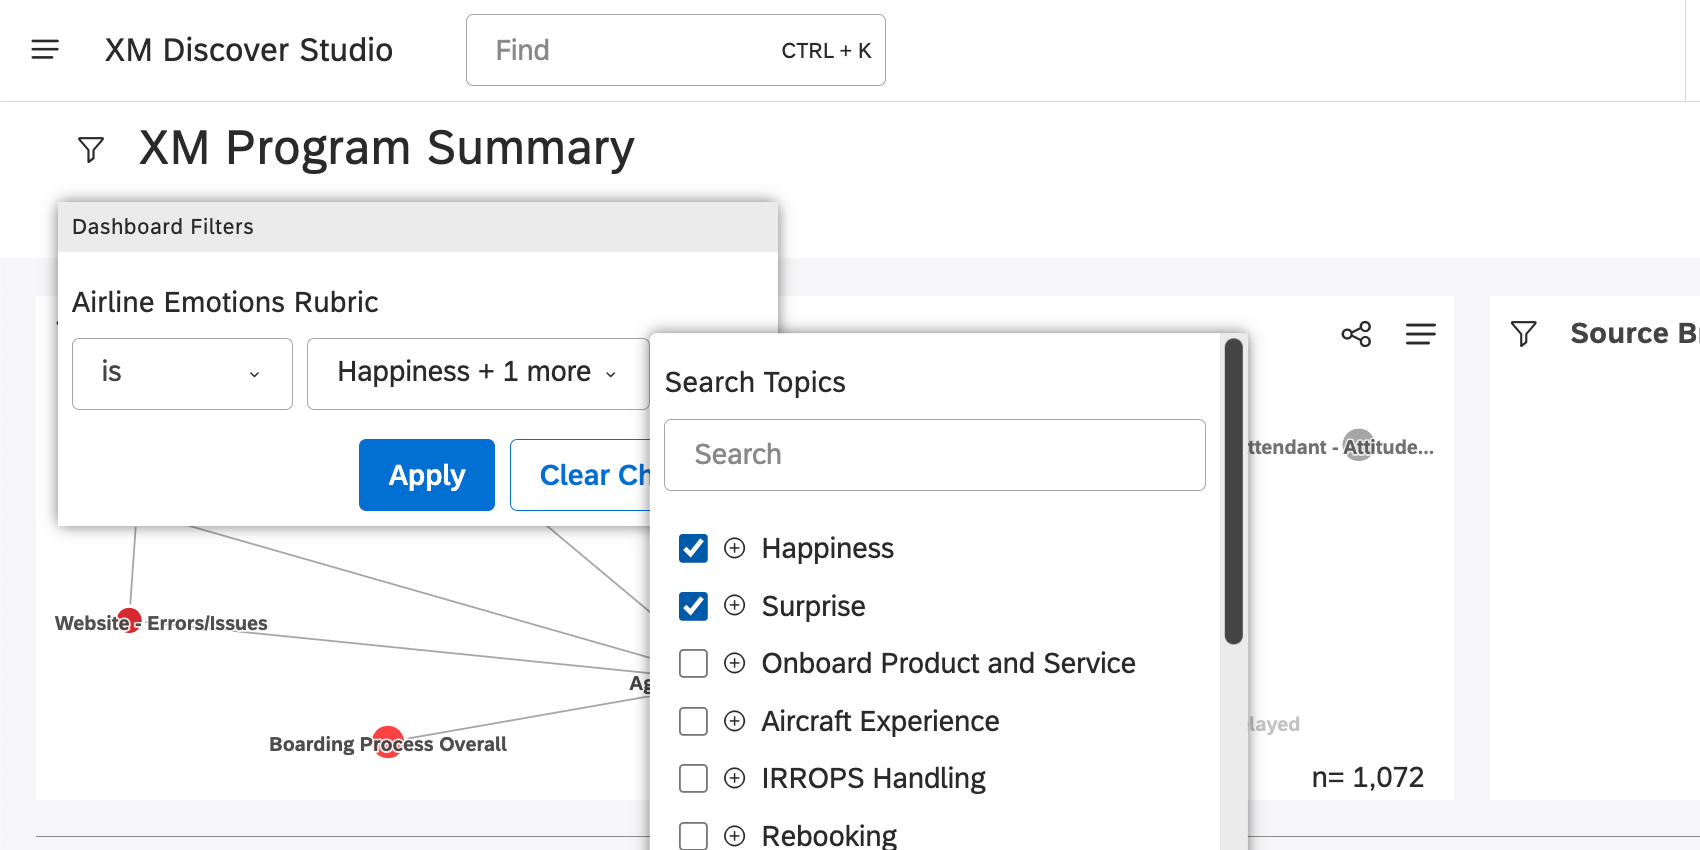The height and width of the screenshot is (850, 1700).
Task: Click the Source widget filter icon
Action: [1523, 334]
